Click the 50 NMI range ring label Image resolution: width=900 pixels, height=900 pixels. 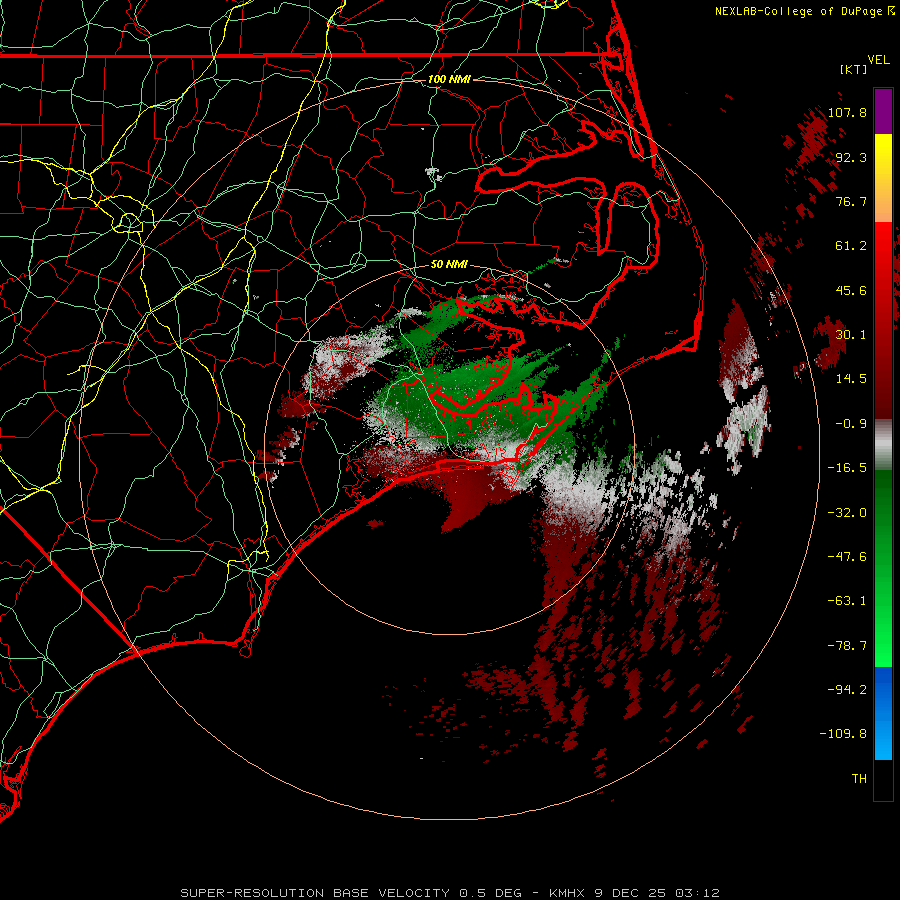pyautogui.click(x=449, y=265)
